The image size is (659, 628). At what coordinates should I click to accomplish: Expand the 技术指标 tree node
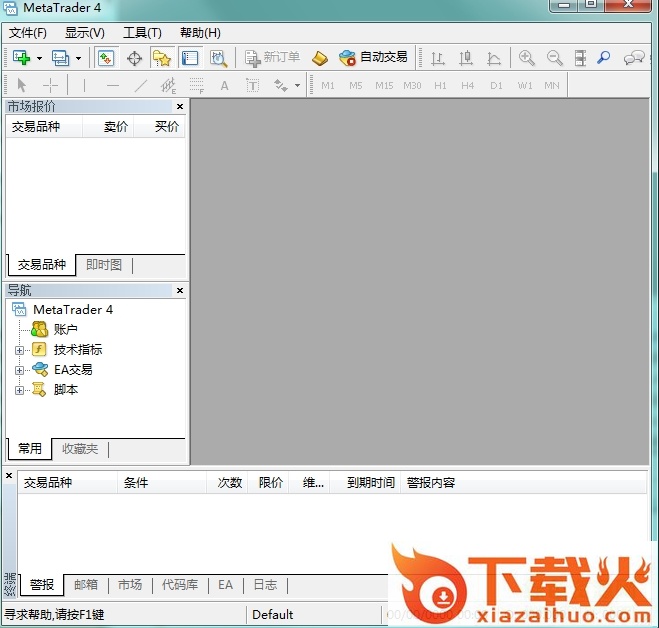pyautogui.click(x=19, y=350)
